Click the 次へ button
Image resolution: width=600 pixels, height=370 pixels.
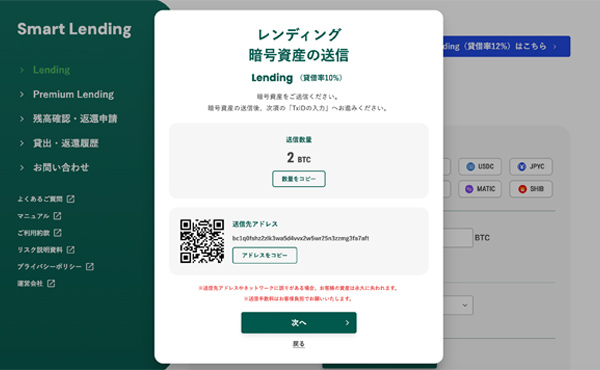click(x=299, y=323)
